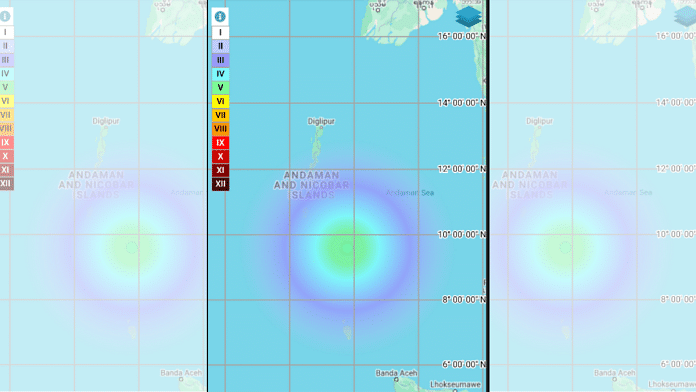This screenshot has height=392, width=696.
Task: Select intensity III swatch in the center legend
Action: [x=220, y=60]
